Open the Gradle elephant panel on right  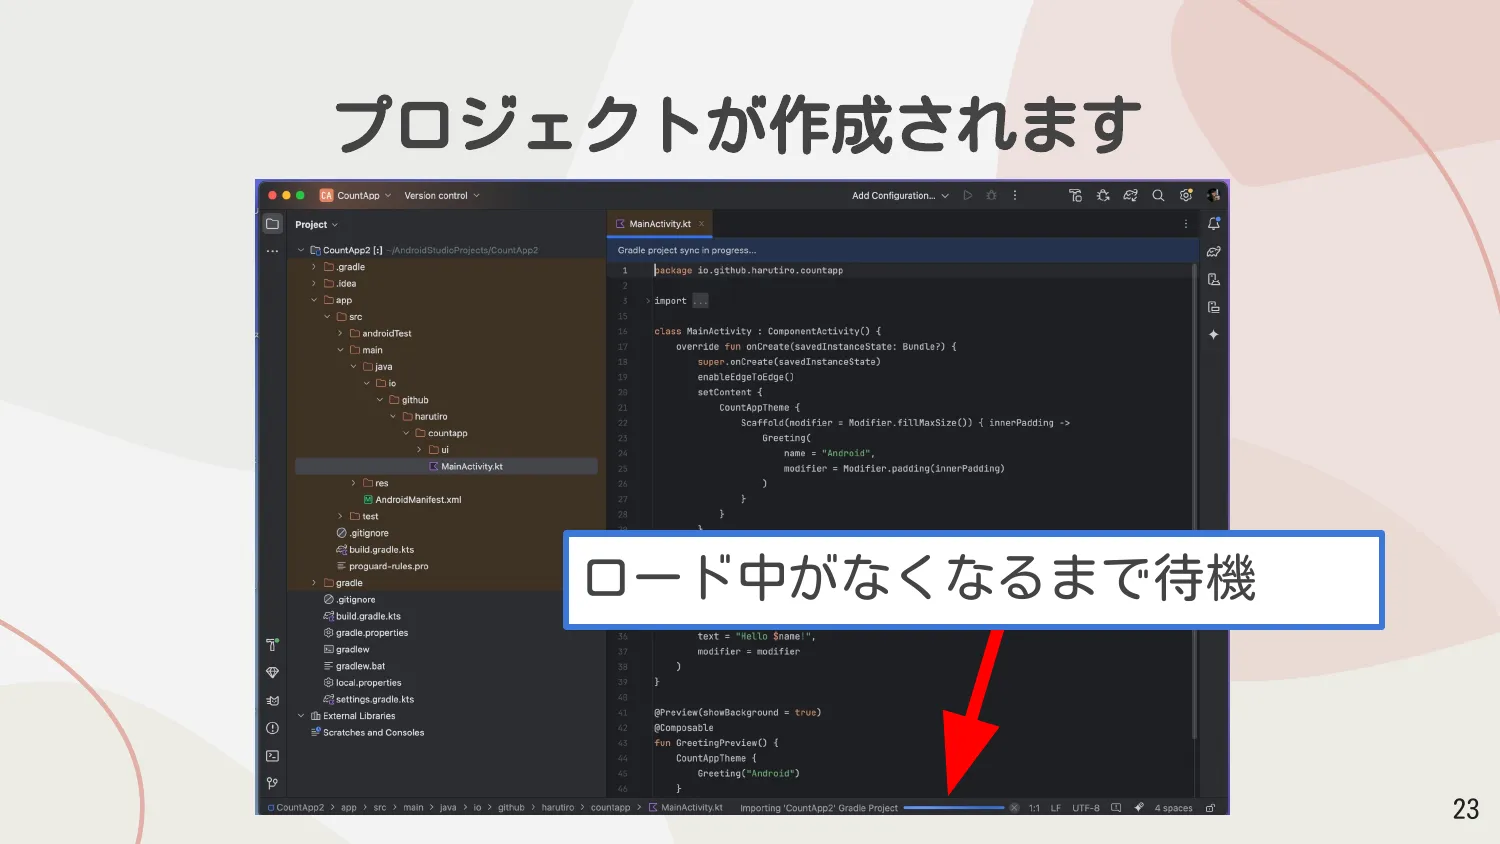click(1213, 251)
